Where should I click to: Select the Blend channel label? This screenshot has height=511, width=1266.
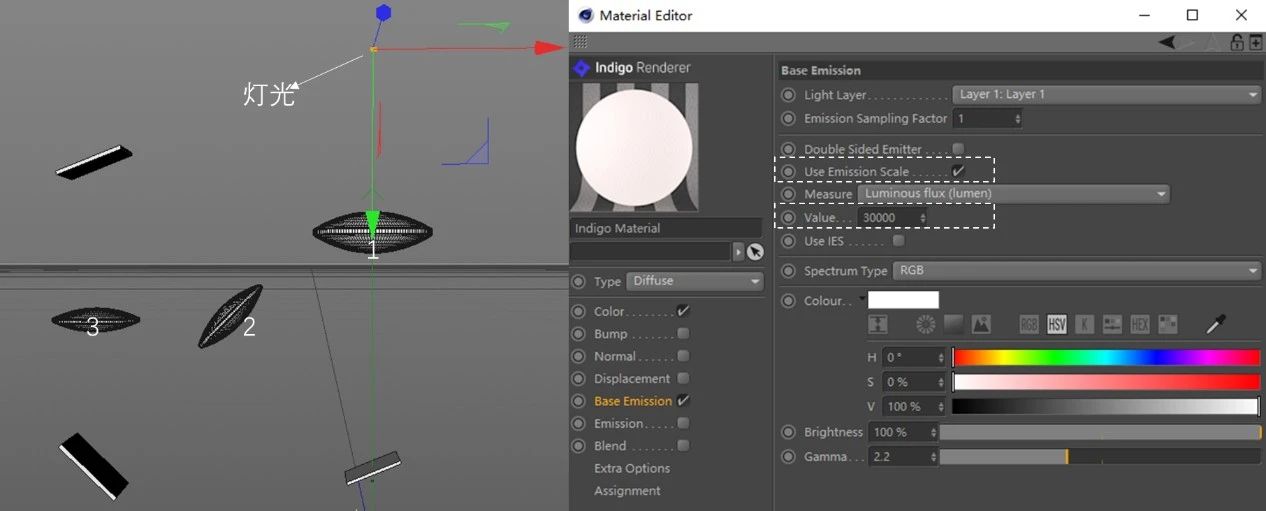(610, 446)
